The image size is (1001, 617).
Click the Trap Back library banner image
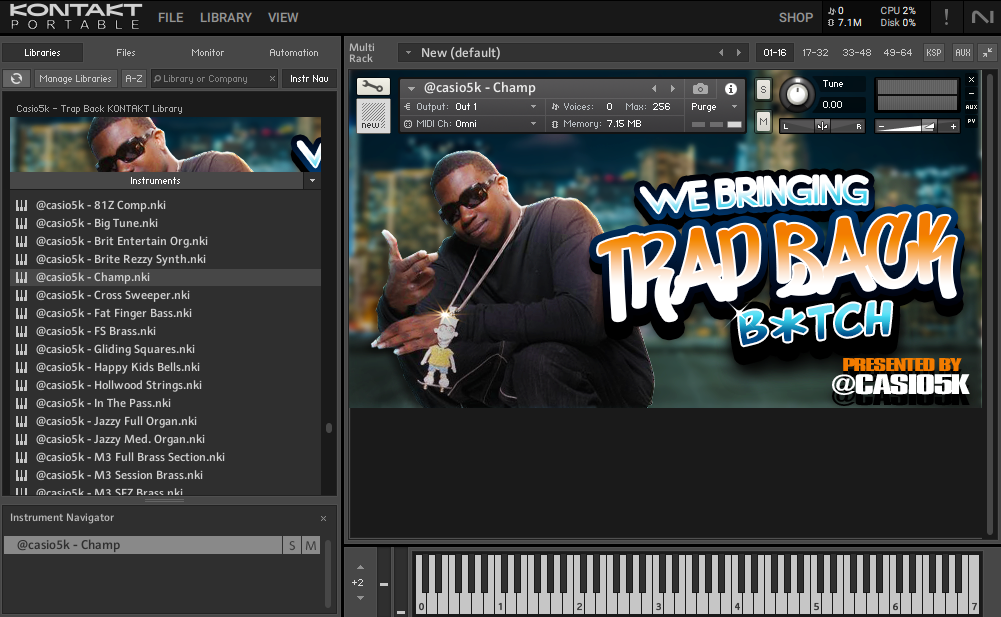165,144
